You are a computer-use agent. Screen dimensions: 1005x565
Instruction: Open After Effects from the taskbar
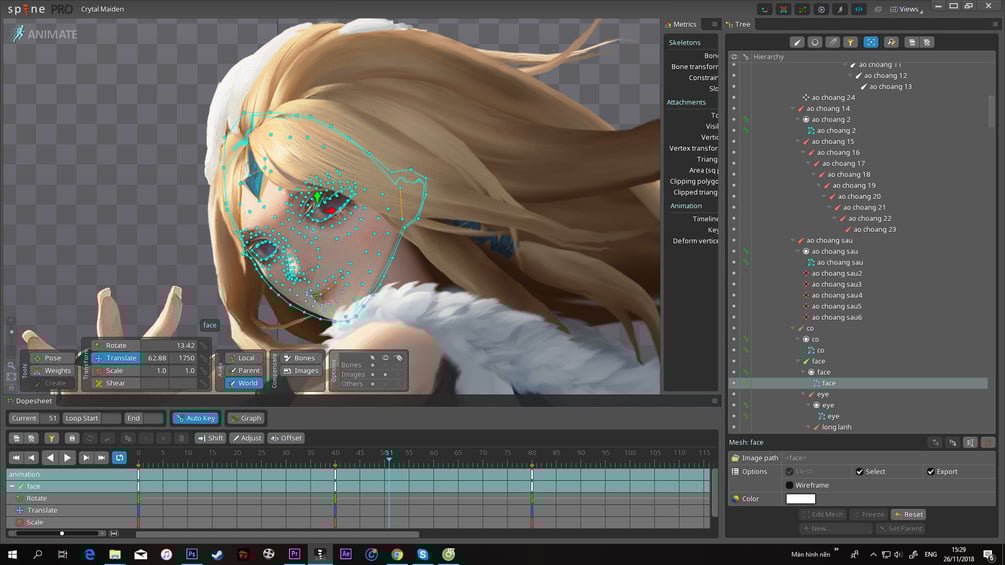[345, 554]
